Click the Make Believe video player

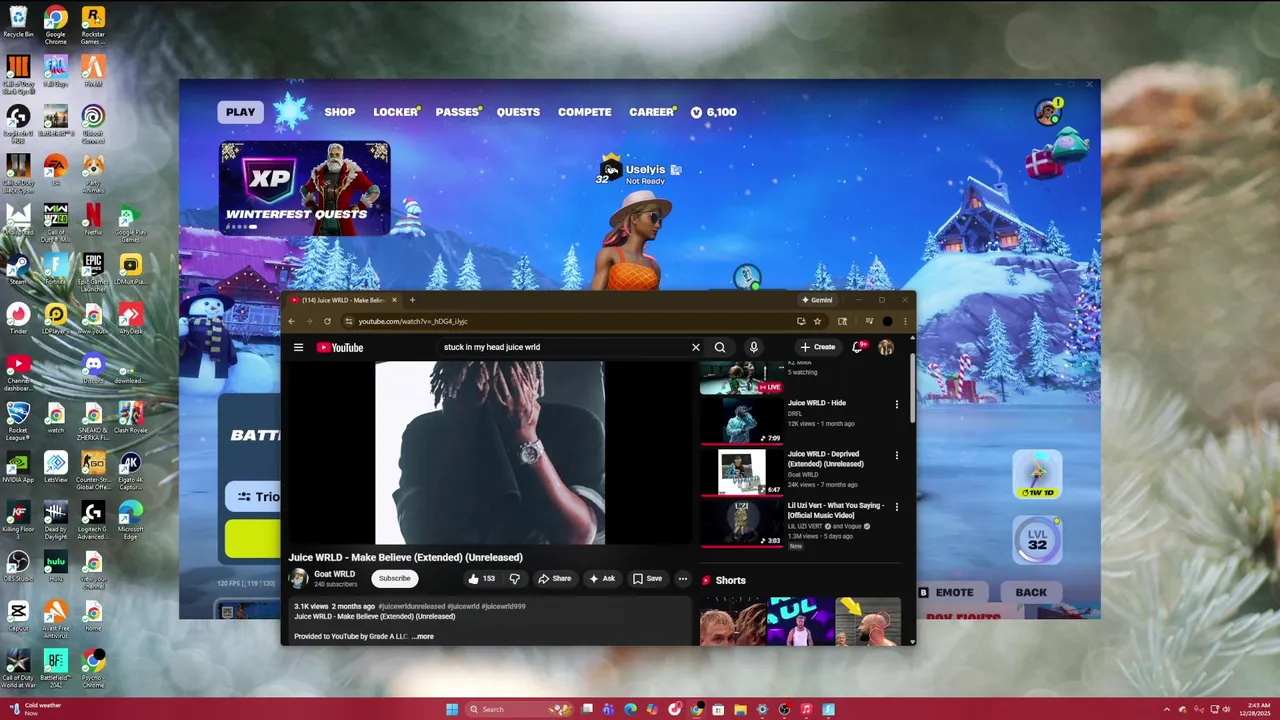490,453
